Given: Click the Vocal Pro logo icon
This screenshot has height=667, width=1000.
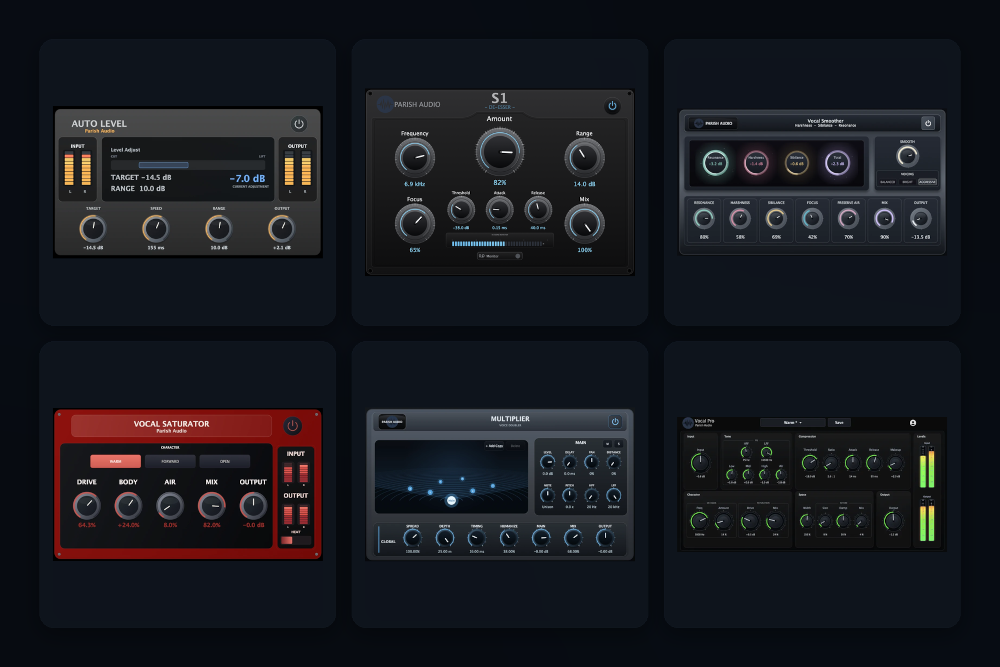Looking at the screenshot, I should tap(688, 422).
